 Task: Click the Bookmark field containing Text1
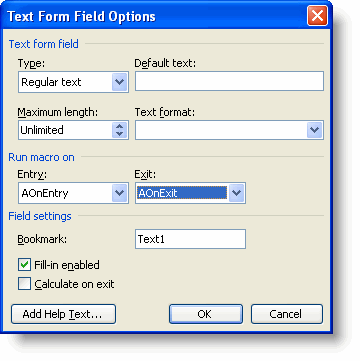pos(190,239)
